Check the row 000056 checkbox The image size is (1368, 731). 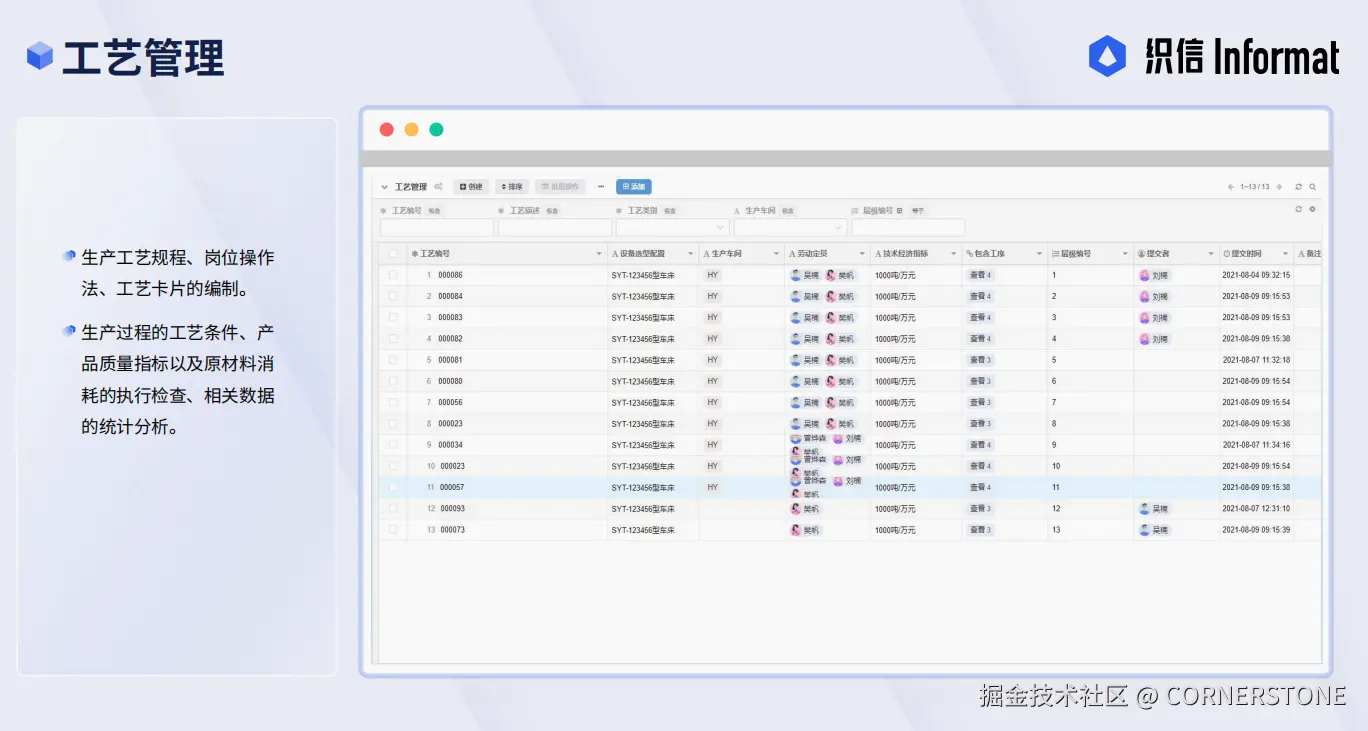(393, 402)
